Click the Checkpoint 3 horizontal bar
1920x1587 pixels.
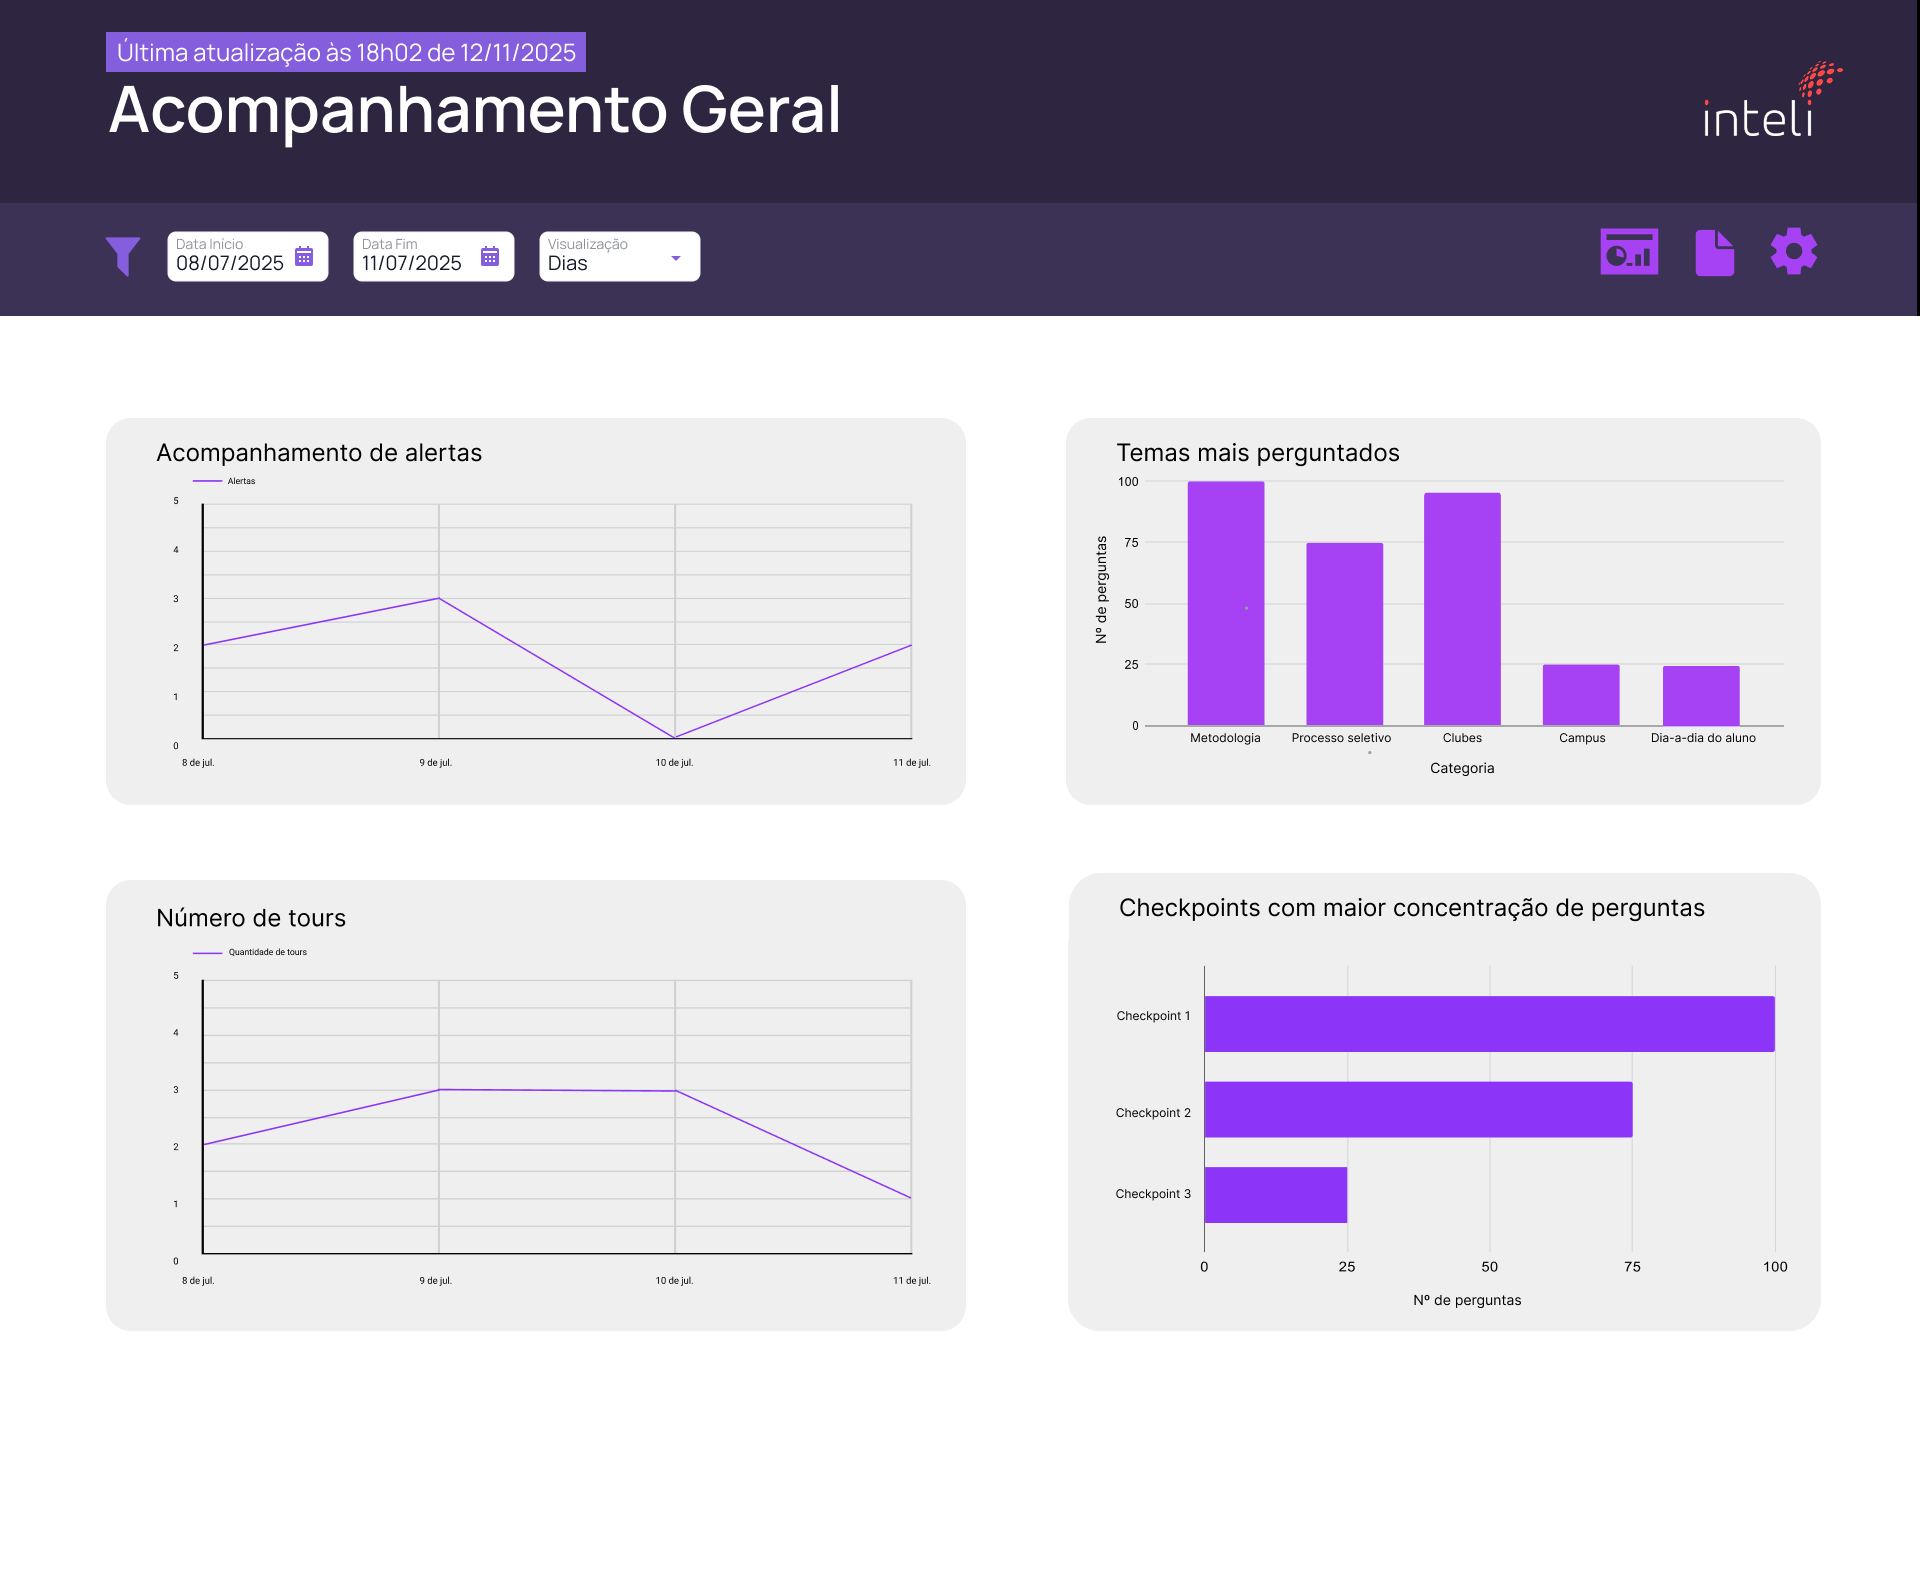[x=1275, y=1195]
